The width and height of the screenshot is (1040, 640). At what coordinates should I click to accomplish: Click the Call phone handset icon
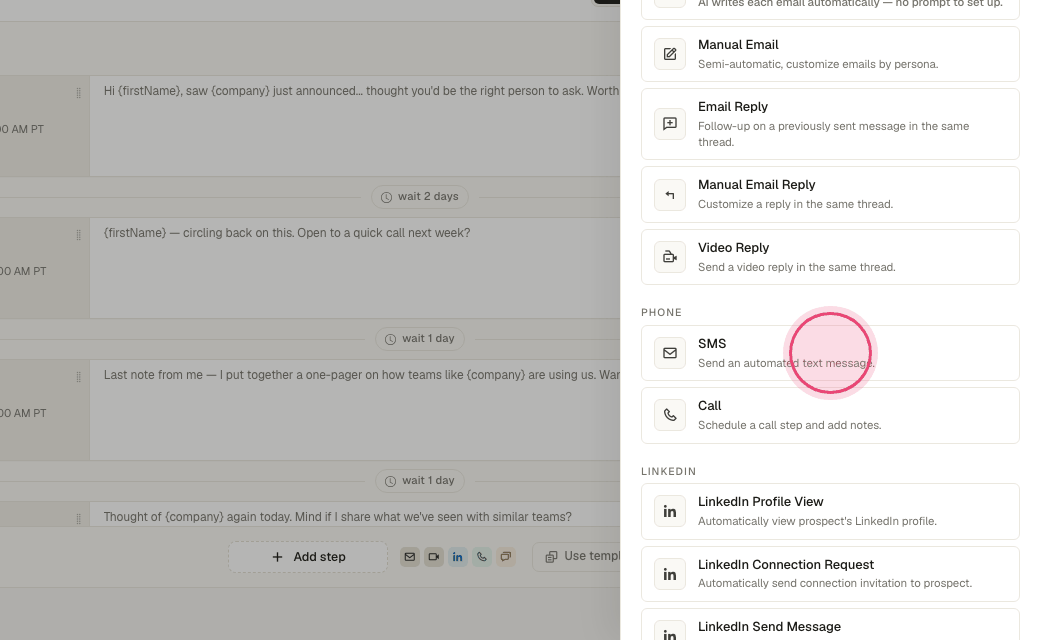pos(670,415)
